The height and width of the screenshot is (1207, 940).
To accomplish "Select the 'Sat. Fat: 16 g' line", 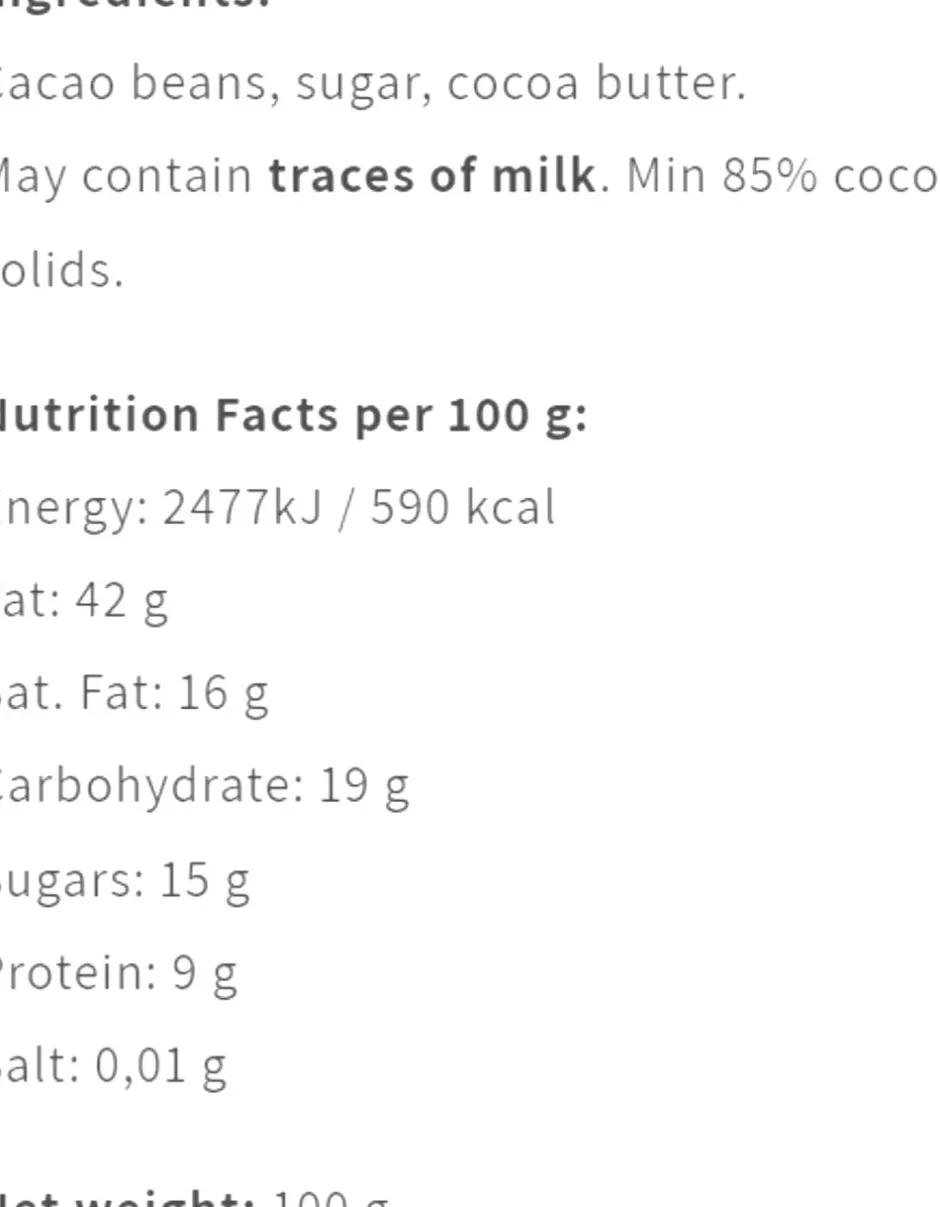I will tap(134, 693).
